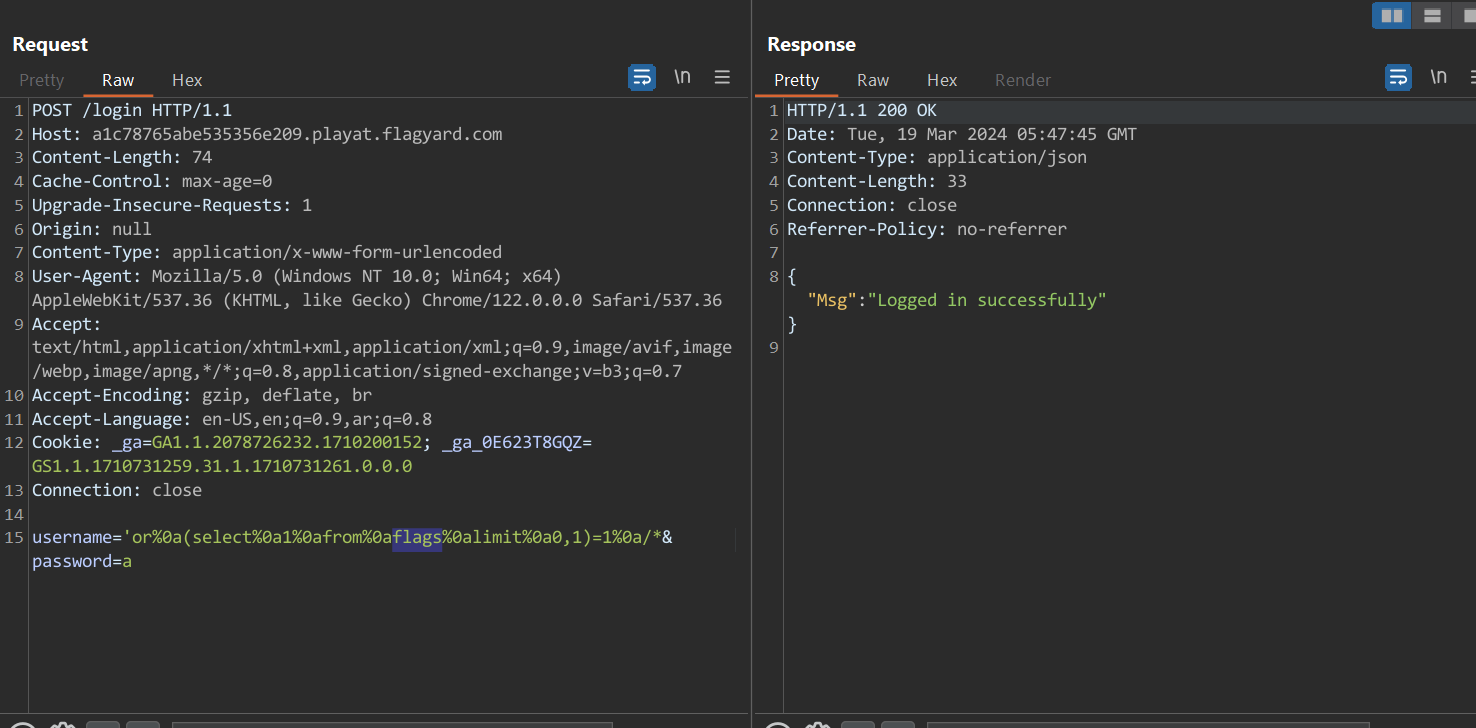This screenshot has width=1476, height=728.
Task: Click the highlighted 'flags' word in payload
Action: pos(417,538)
